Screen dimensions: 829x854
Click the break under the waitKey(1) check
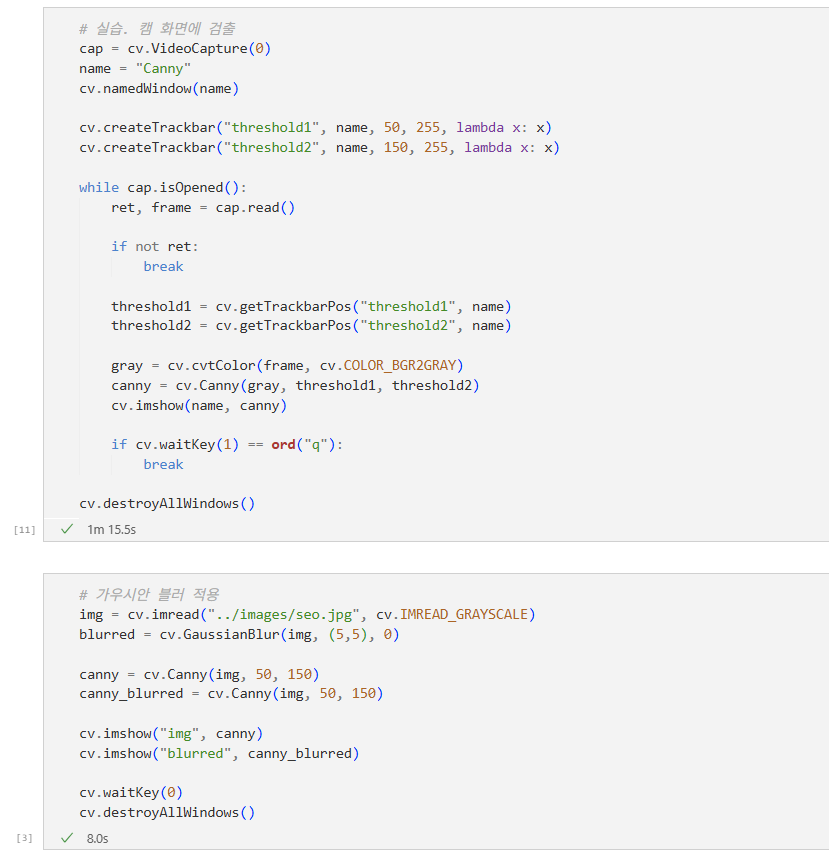click(x=163, y=465)
